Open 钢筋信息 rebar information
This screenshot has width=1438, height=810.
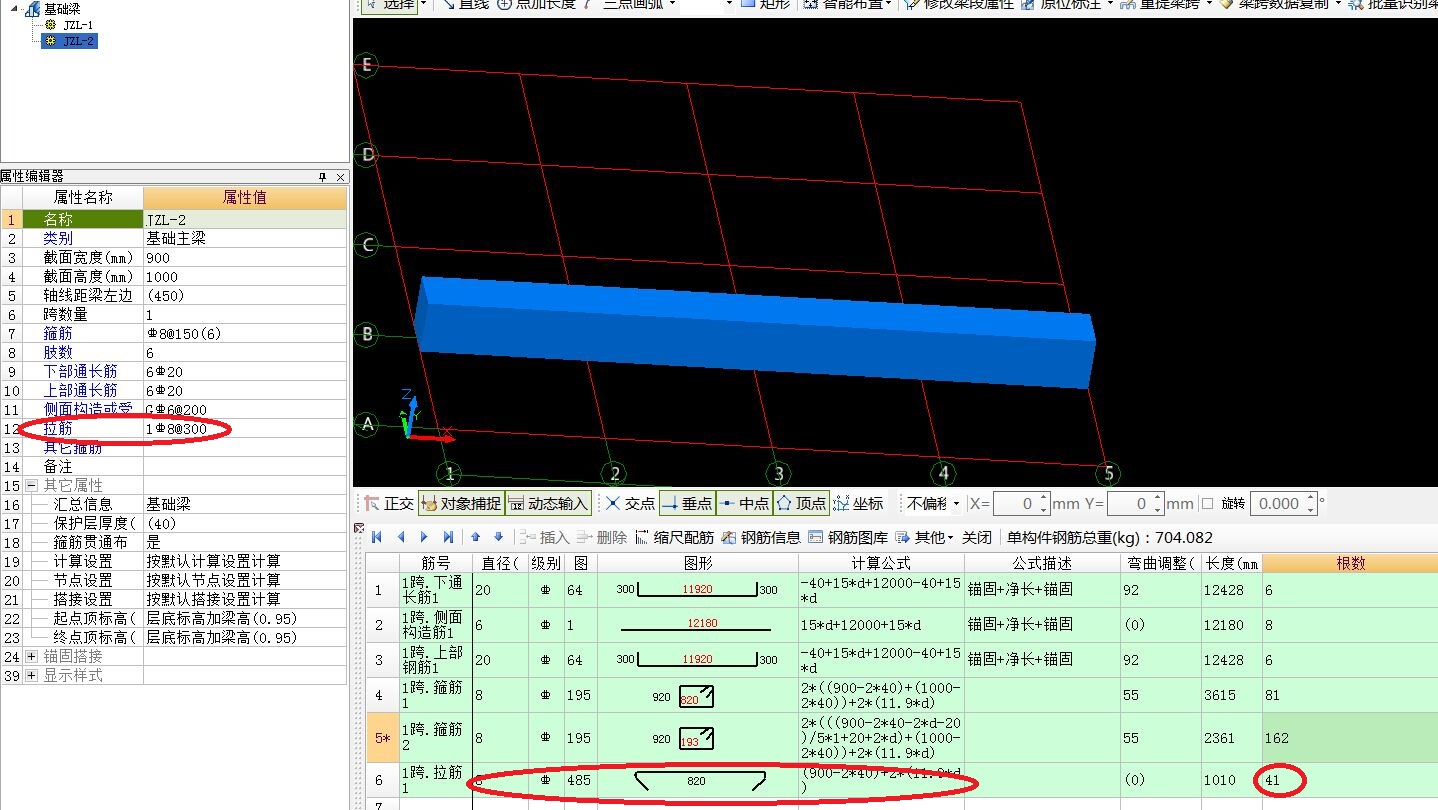(761, 537)
